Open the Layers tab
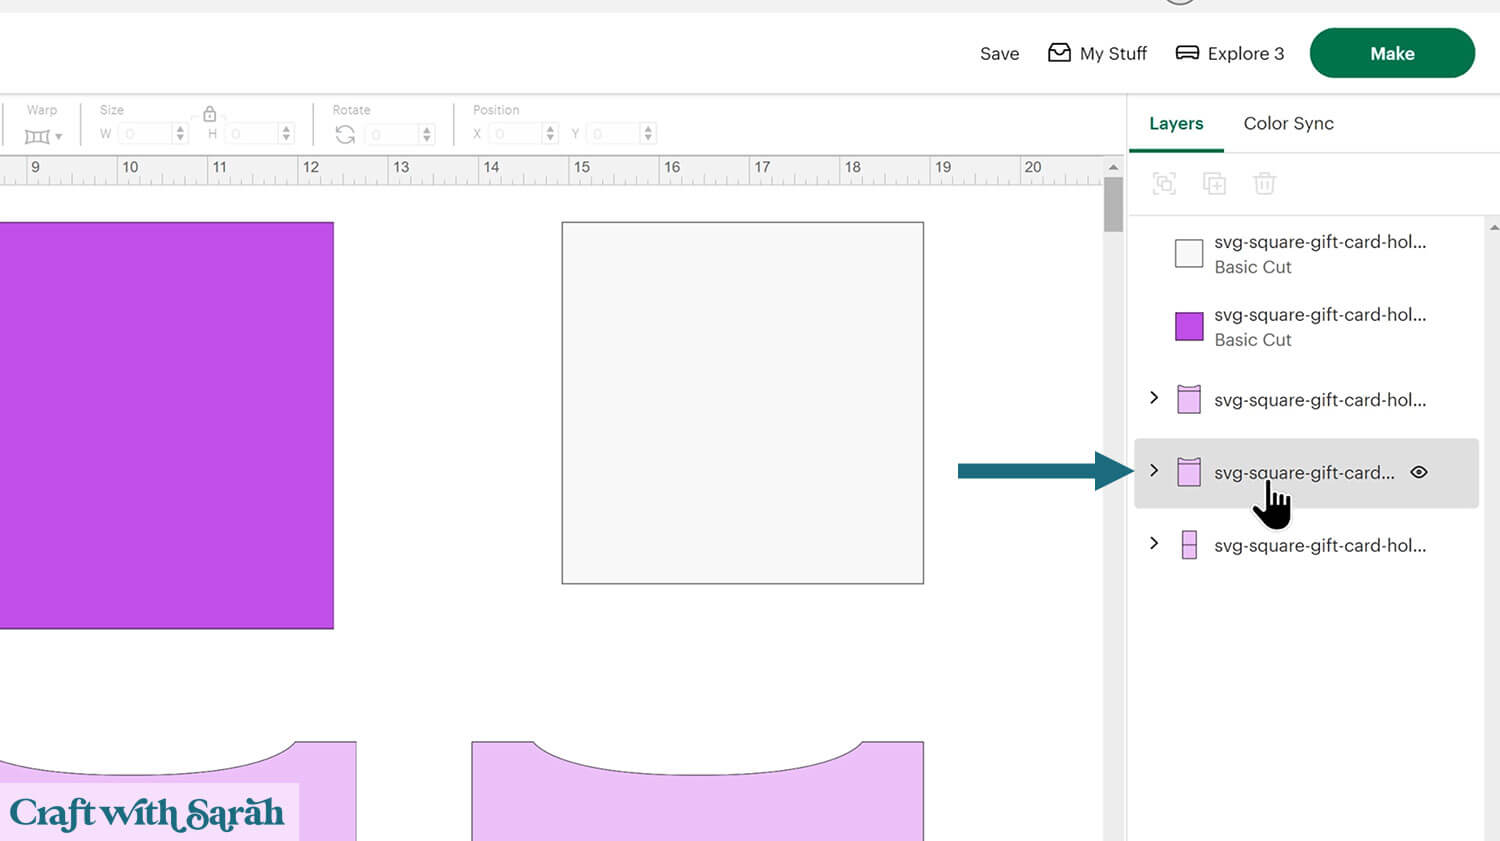Viewport: 1500px width, 841px height. (1176, 123)
